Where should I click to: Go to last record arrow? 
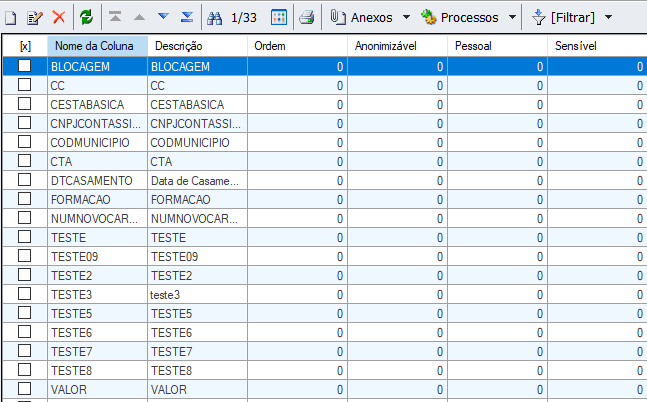click(x=187, y=17)
